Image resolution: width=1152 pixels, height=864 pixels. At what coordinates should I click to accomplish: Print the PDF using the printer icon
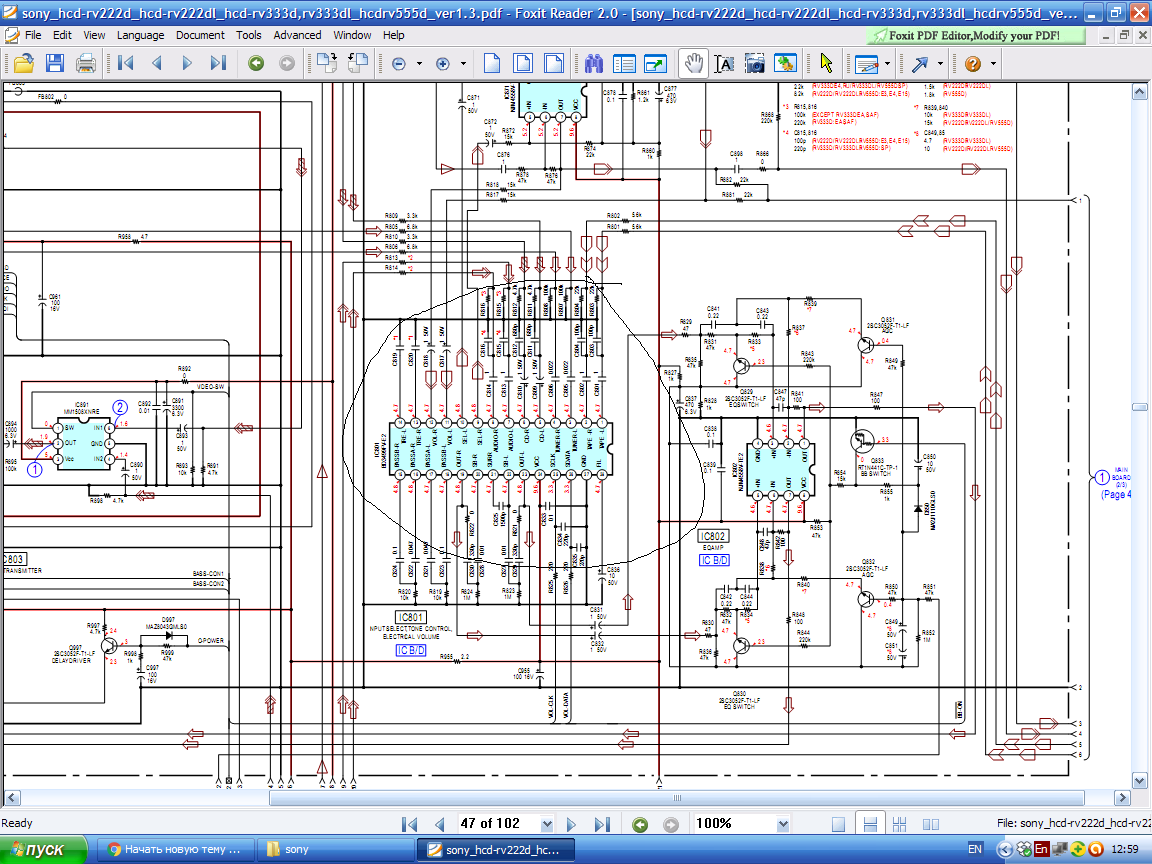tap(86, 63)
